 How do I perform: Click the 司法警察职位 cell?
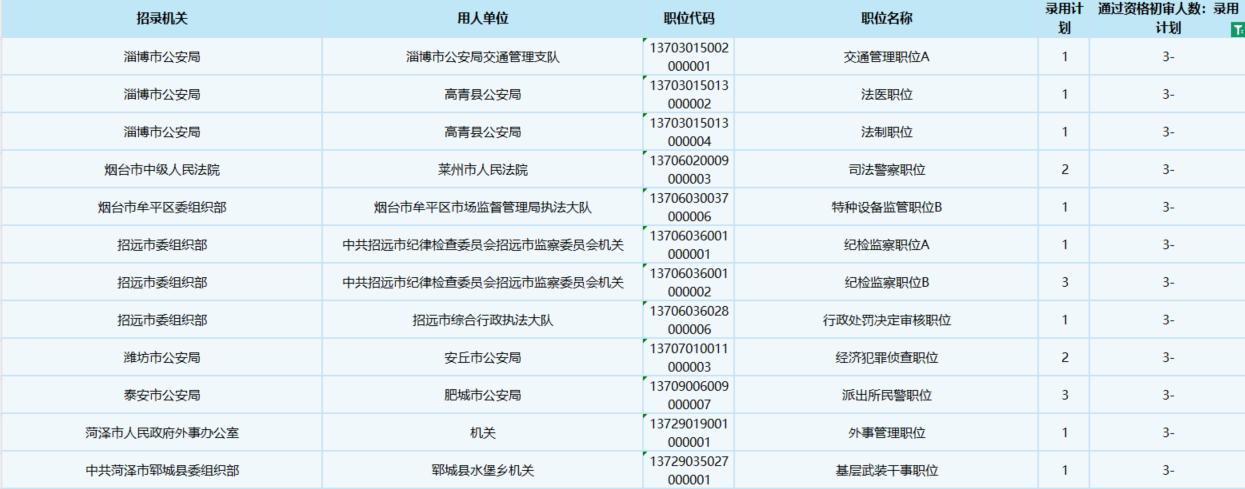click(x=886, y=170)
